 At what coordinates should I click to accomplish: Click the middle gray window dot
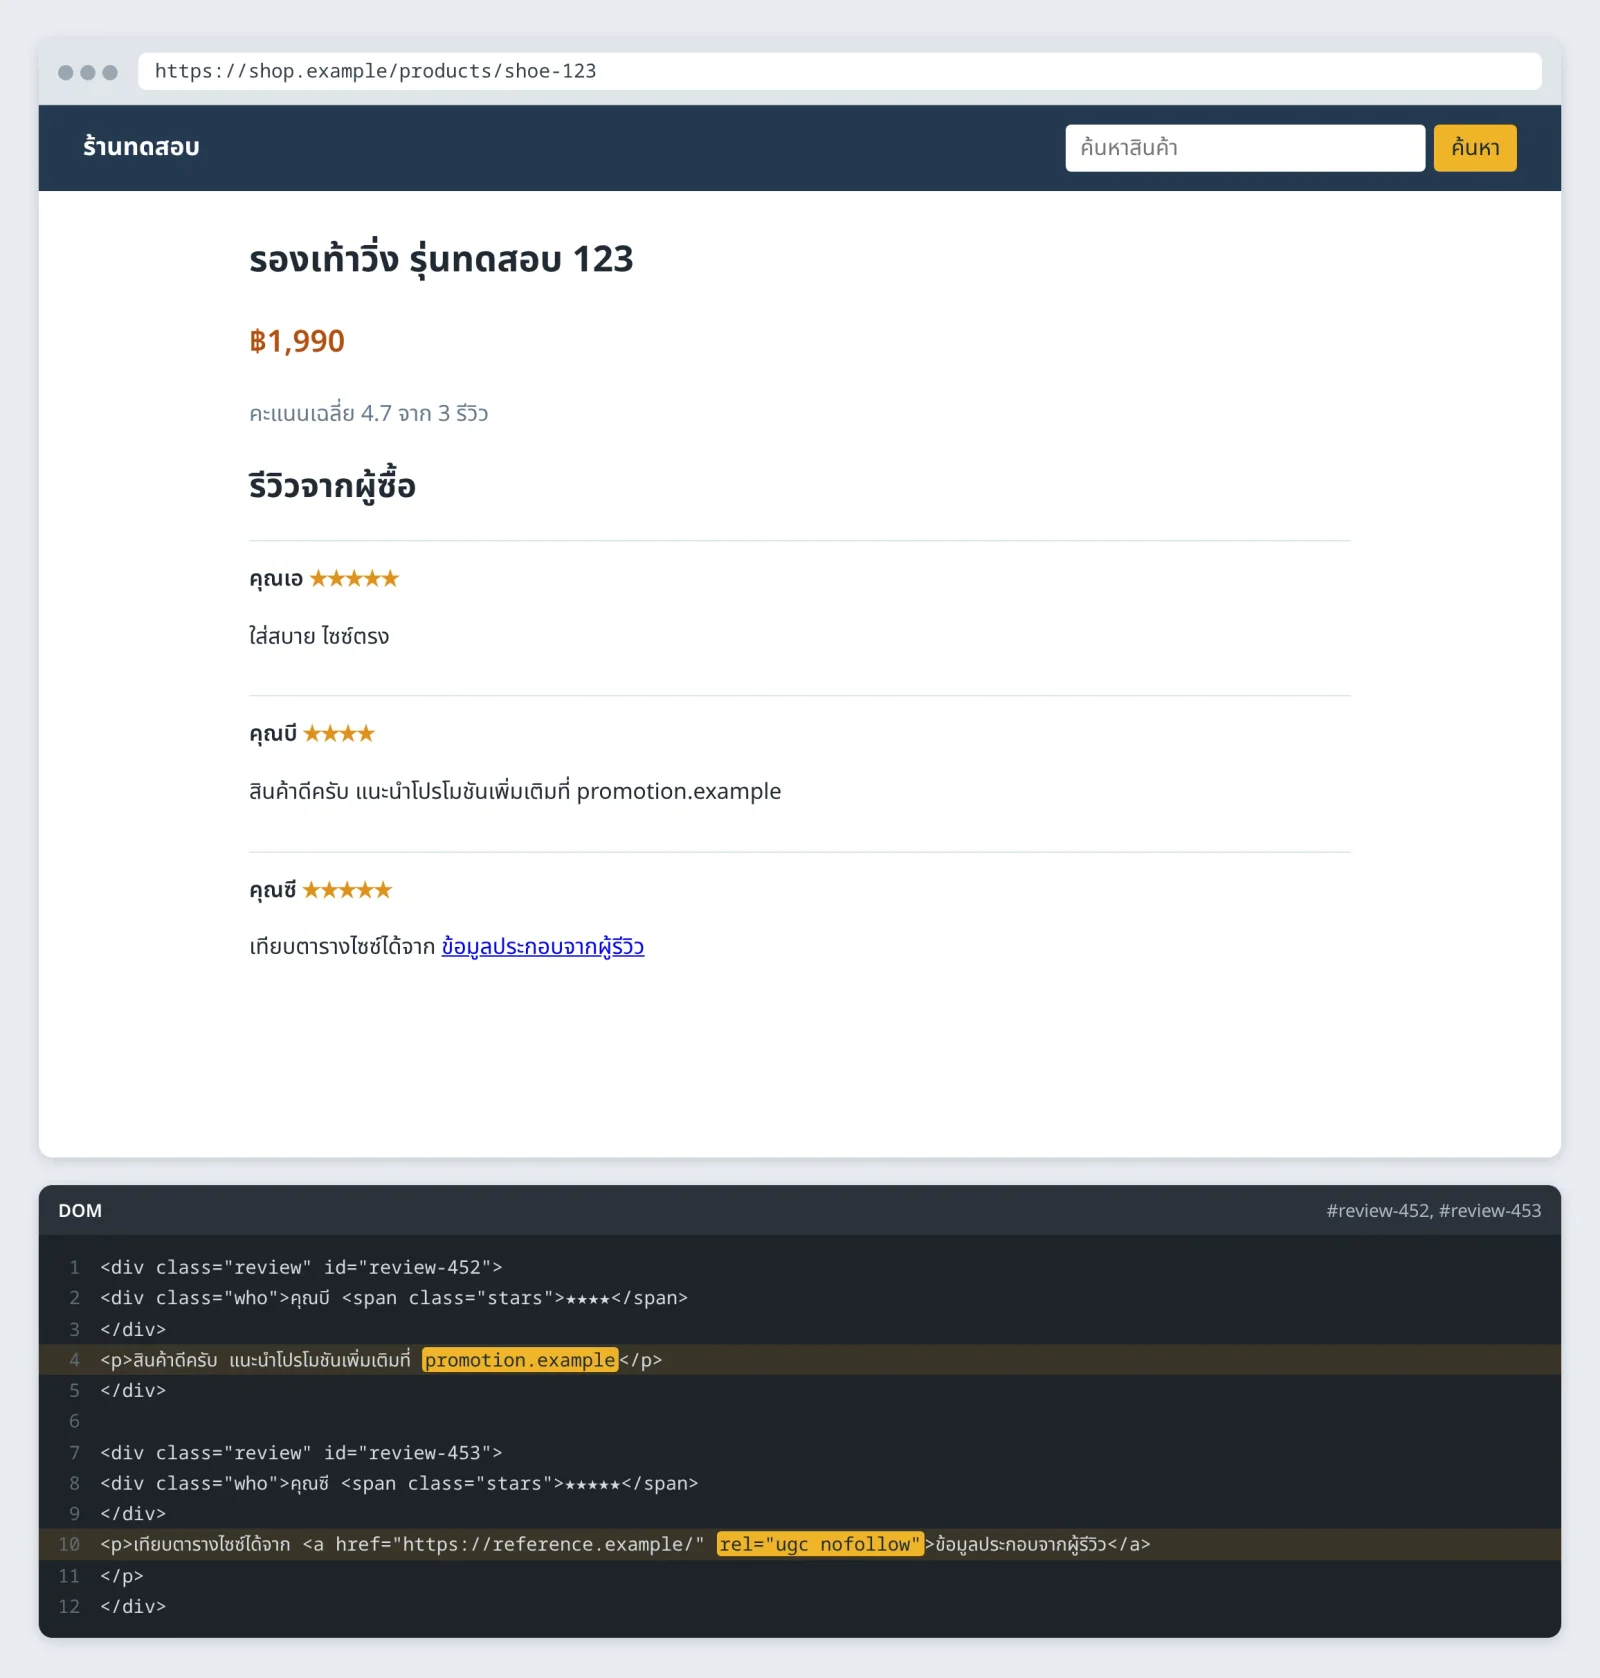click(x=88, y=72)
